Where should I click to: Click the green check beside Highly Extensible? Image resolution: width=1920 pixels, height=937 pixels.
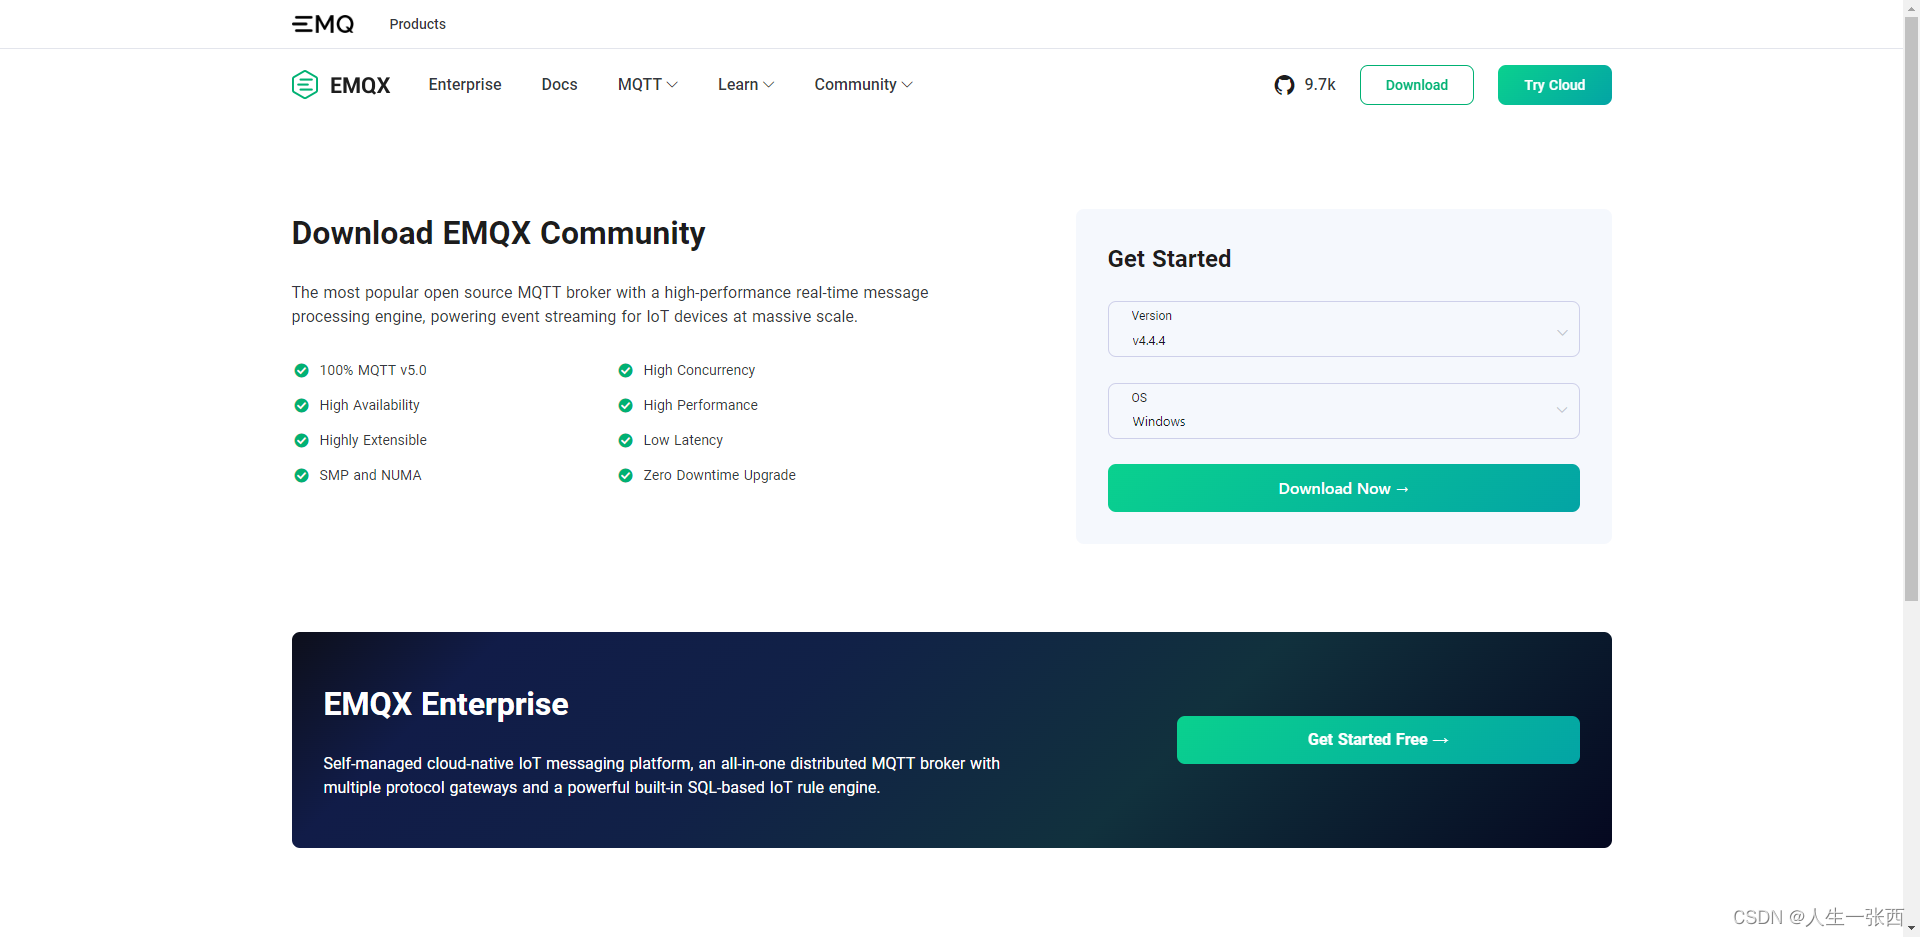tap(301, 440)
